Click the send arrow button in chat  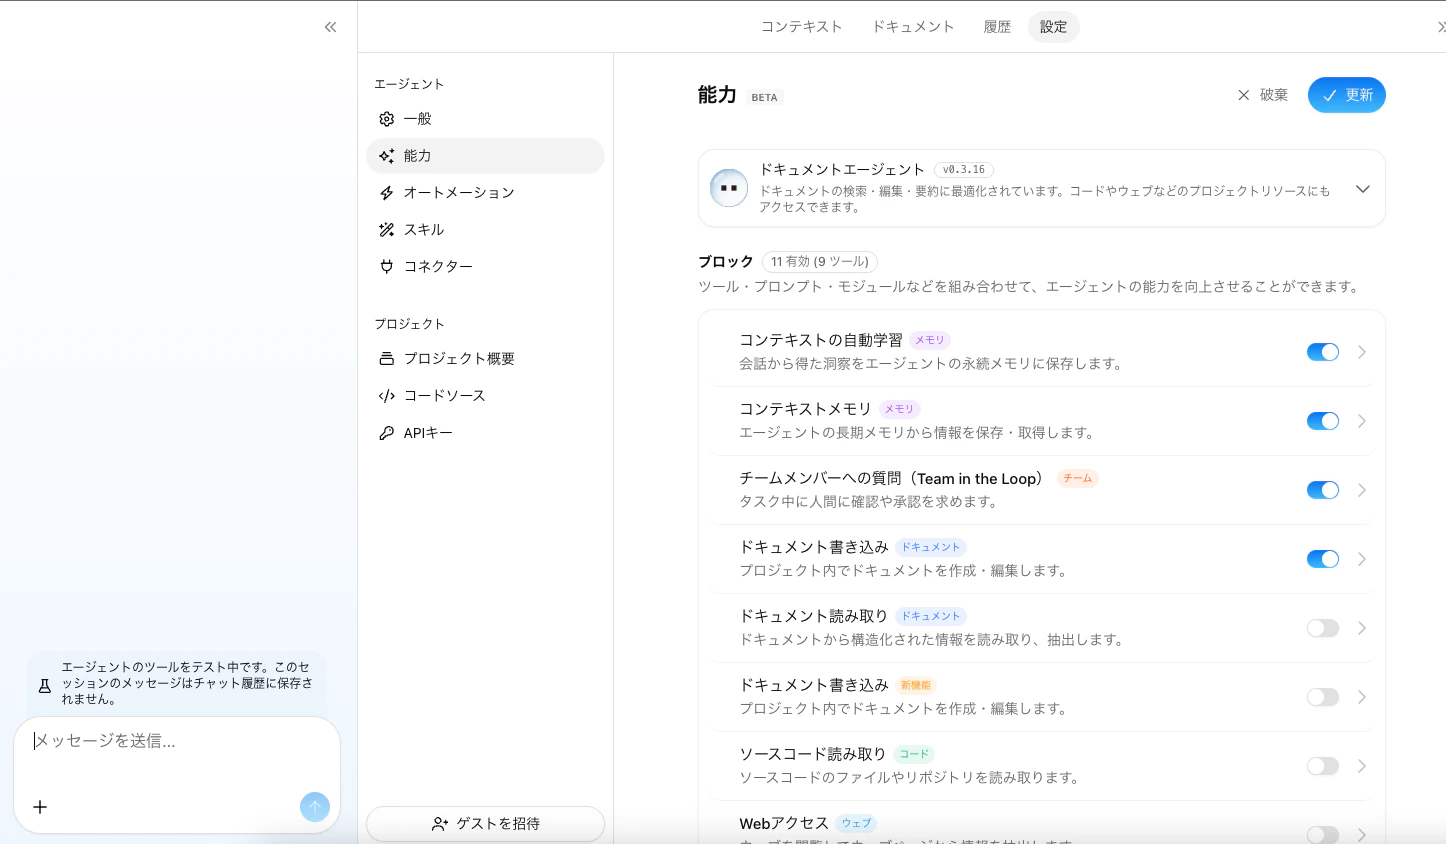pyautogui.click(x=315, y=807)
